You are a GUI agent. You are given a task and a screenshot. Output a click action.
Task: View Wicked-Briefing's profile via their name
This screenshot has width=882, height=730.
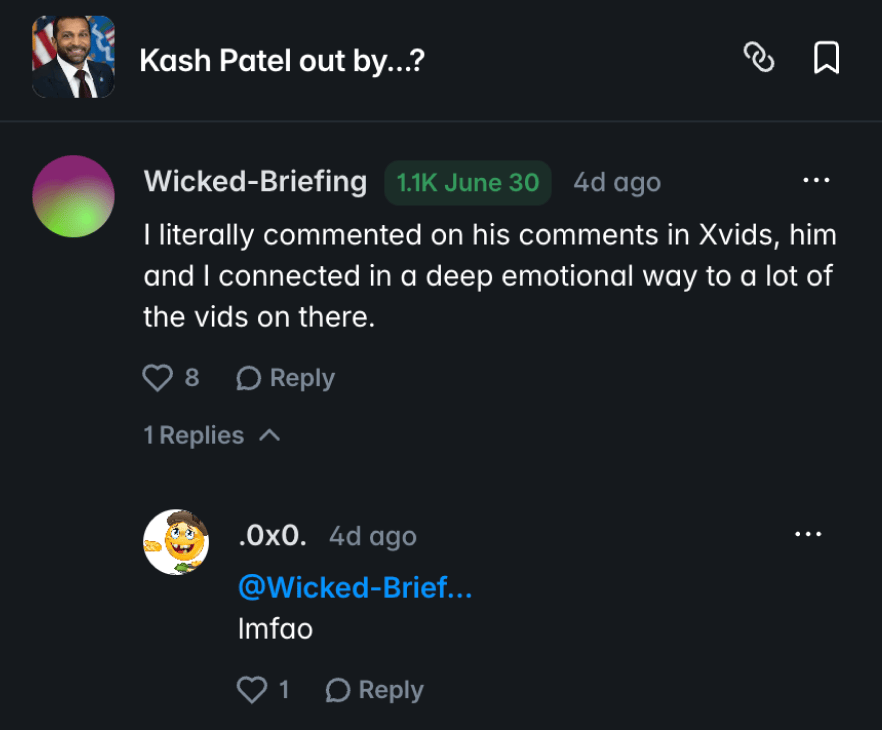tap(255, 182)
